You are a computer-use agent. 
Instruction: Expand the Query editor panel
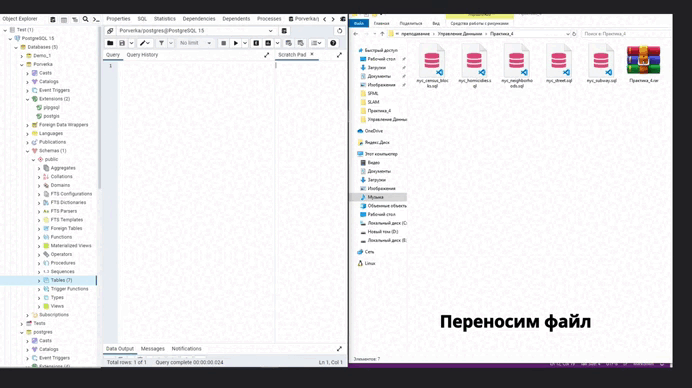point(267,55)
